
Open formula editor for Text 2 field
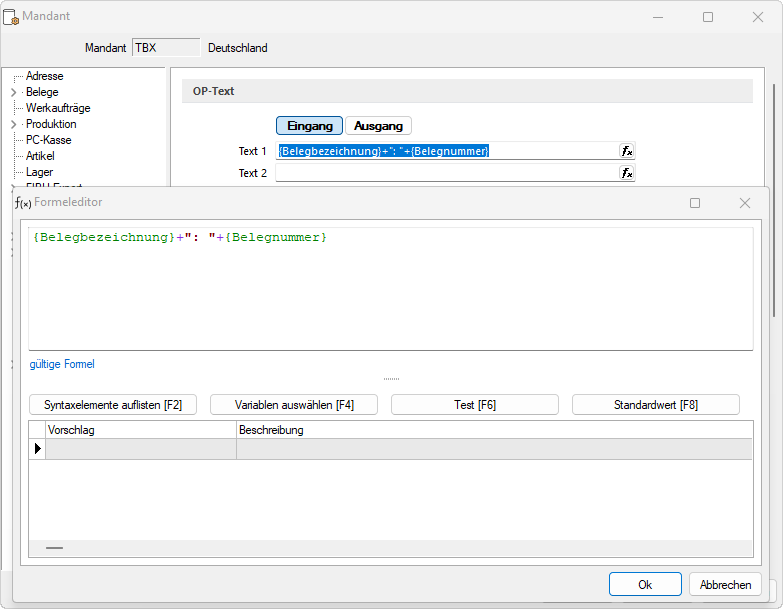click(627, 173)
